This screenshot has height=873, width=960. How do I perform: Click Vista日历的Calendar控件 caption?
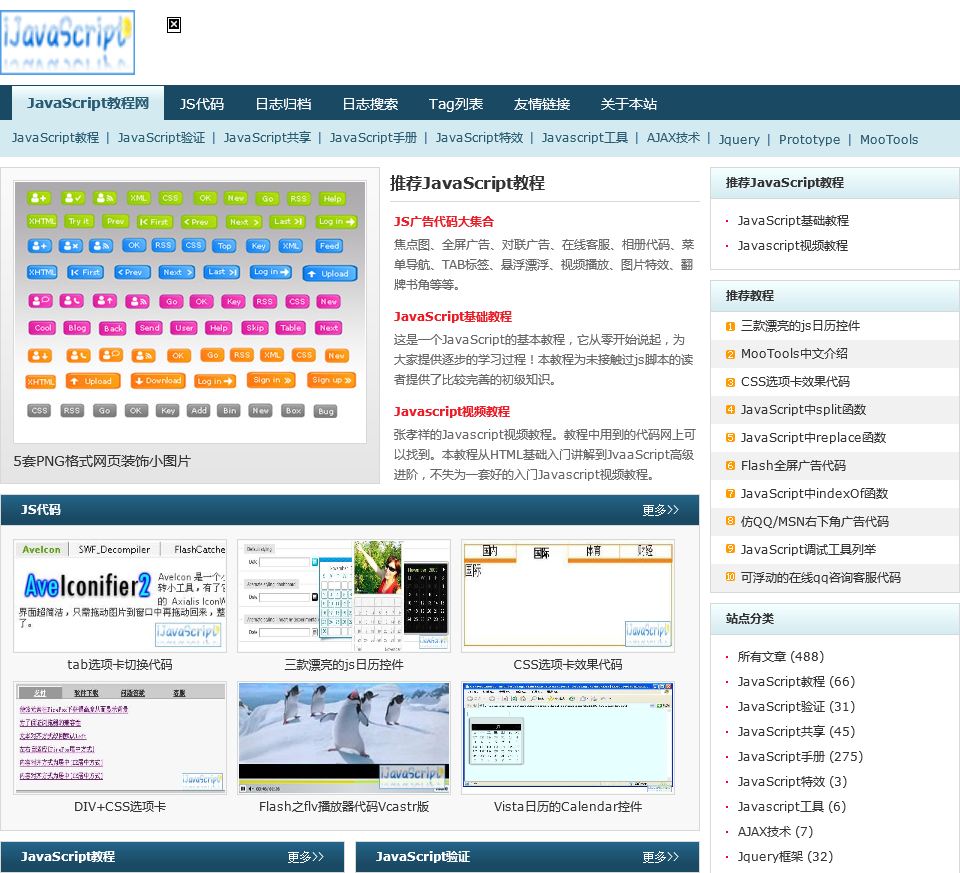pyautogui.click(x=568, y=806)
